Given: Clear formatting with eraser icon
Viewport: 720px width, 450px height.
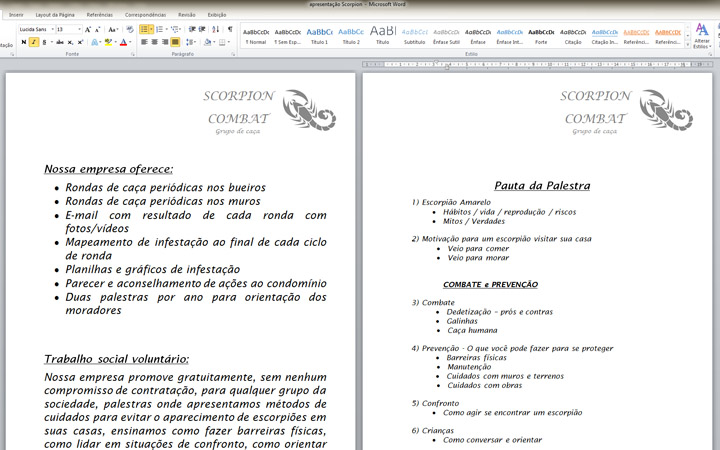Looking at the screenshot, I should [130, 29].
